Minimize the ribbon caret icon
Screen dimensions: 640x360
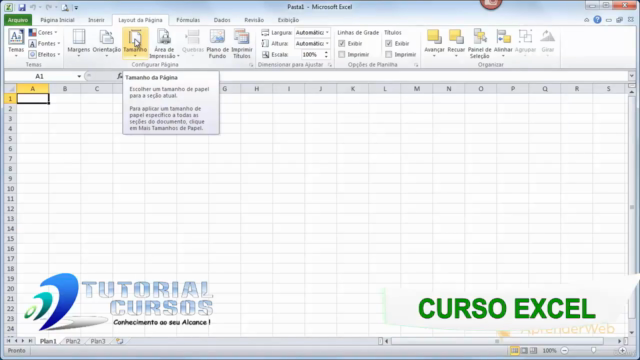587,20
